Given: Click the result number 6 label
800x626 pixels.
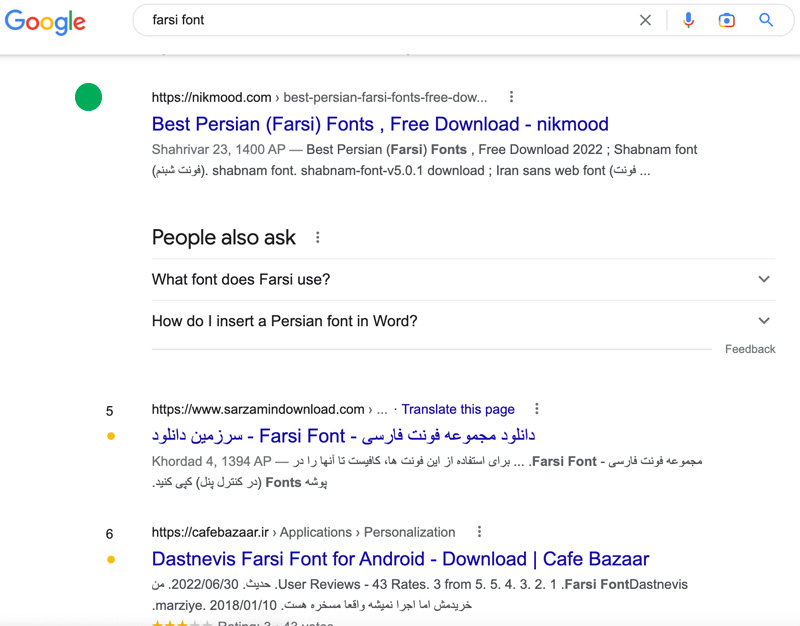Looking at the screenshot, I should (x=109, y=534).
